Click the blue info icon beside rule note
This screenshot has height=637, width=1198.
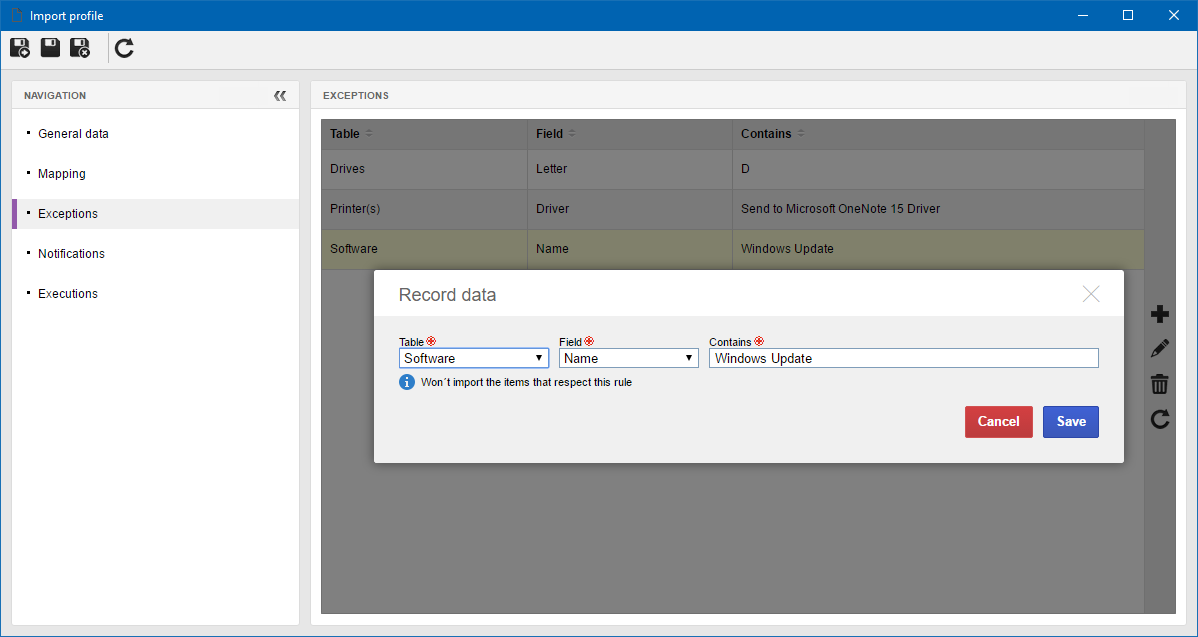tap(407, 382)
